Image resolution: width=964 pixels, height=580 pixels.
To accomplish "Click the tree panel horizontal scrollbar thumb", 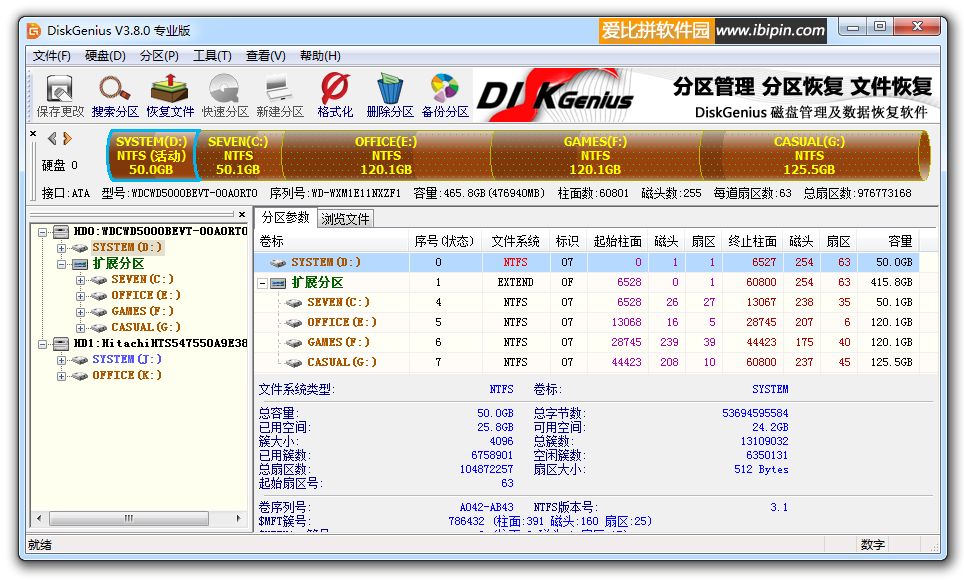I will [x=128, y=518].
